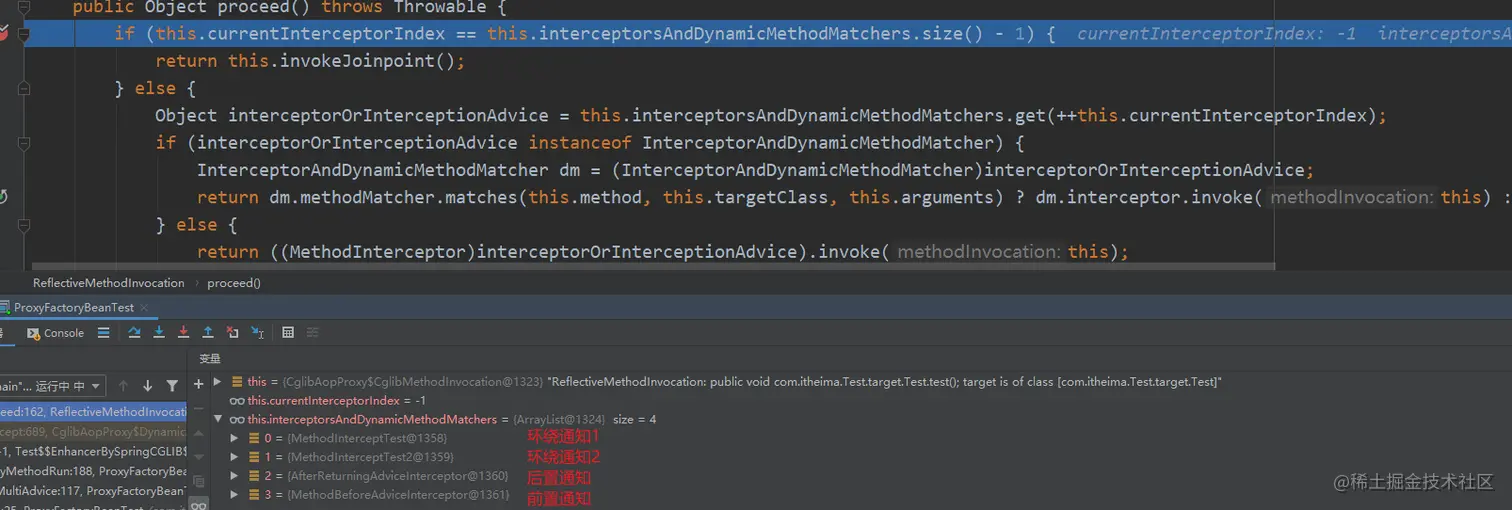Expand element 1 MethodInterceptTest2@1359
The height and width of the screenshot is (510, 1512).
(x=234, y=457)
